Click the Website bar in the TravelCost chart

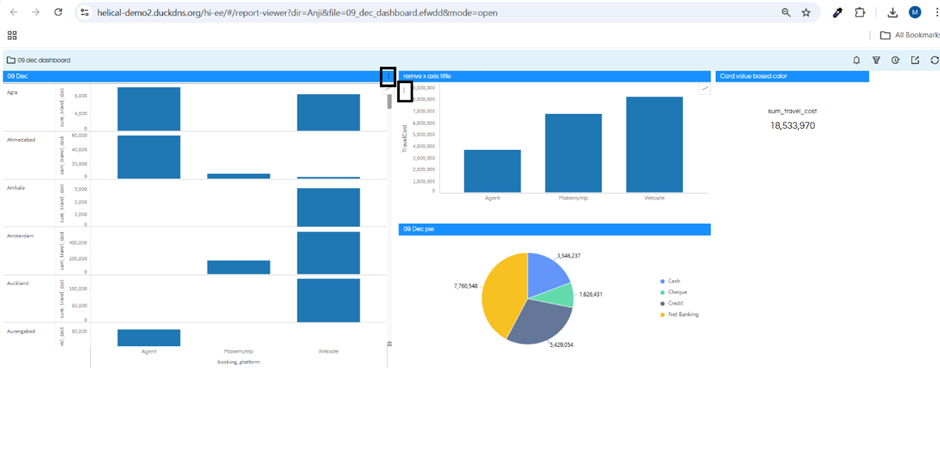[654, 144]
